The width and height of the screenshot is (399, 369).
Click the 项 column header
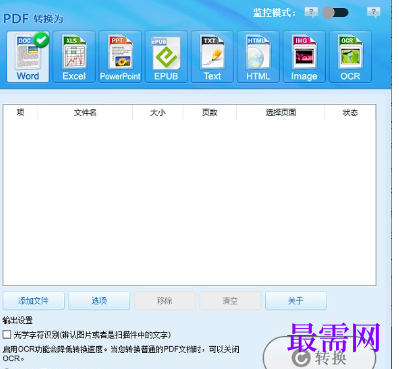pyautogui.click(x=21, y=113)
